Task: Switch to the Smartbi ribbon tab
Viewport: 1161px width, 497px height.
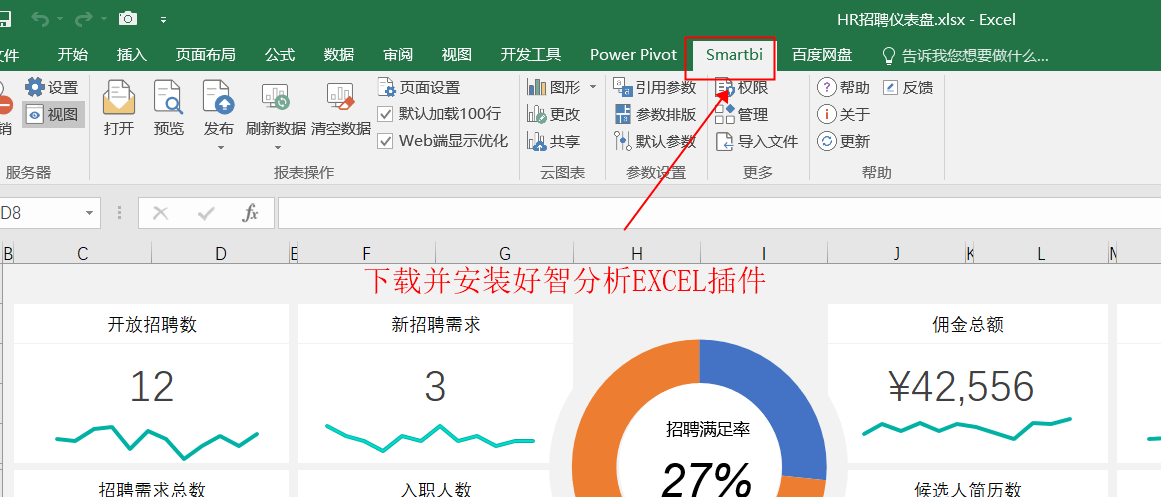Action: click(x=729, y=55)
